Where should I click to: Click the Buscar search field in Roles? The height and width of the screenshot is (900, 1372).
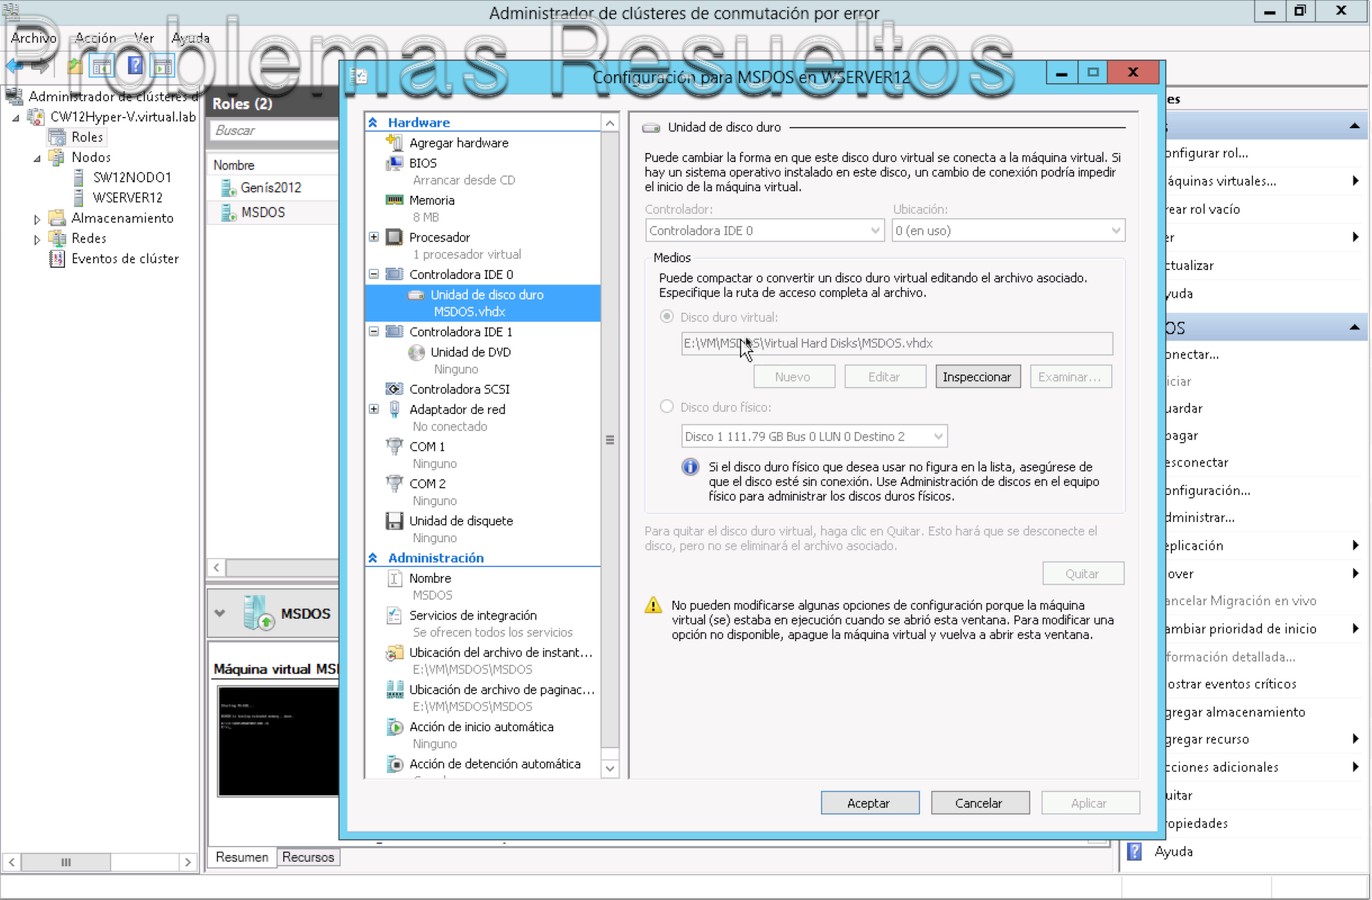coord(273,131)
